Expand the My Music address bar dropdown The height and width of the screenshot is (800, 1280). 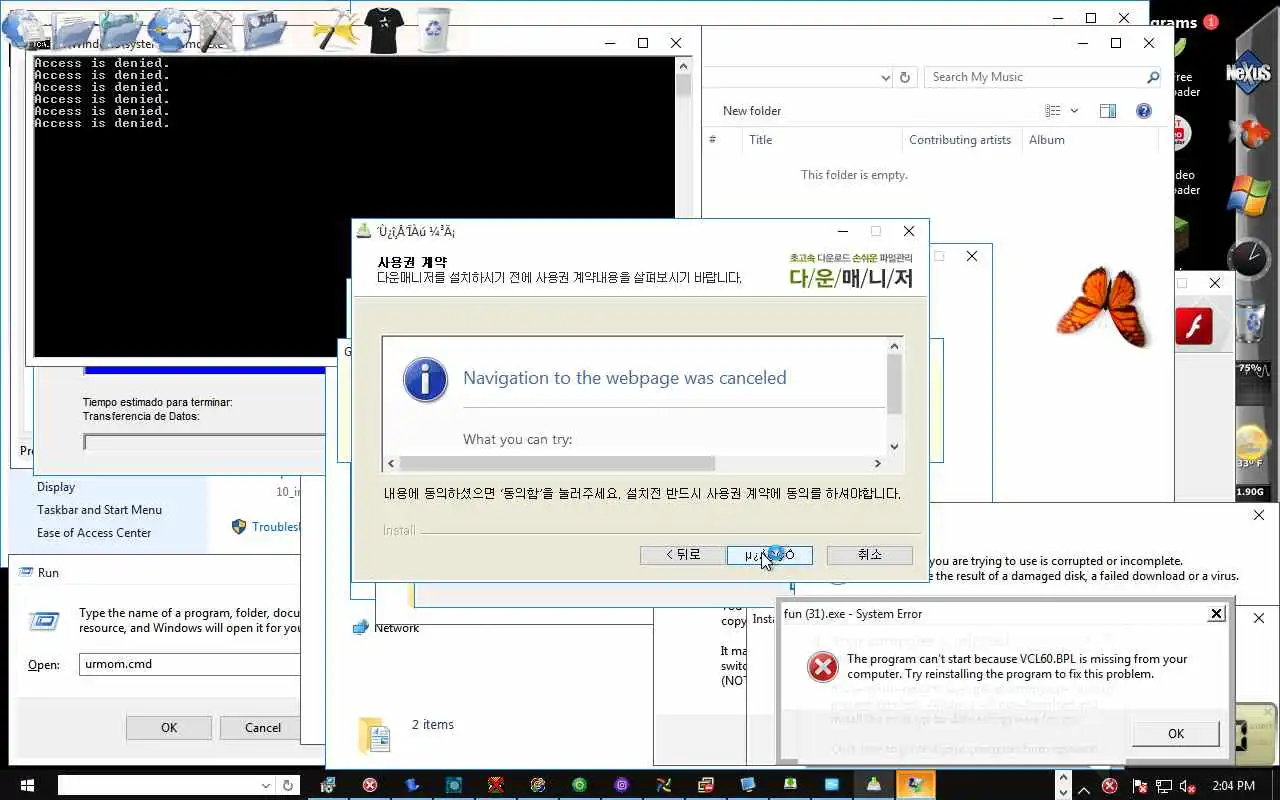pos(885,78)
